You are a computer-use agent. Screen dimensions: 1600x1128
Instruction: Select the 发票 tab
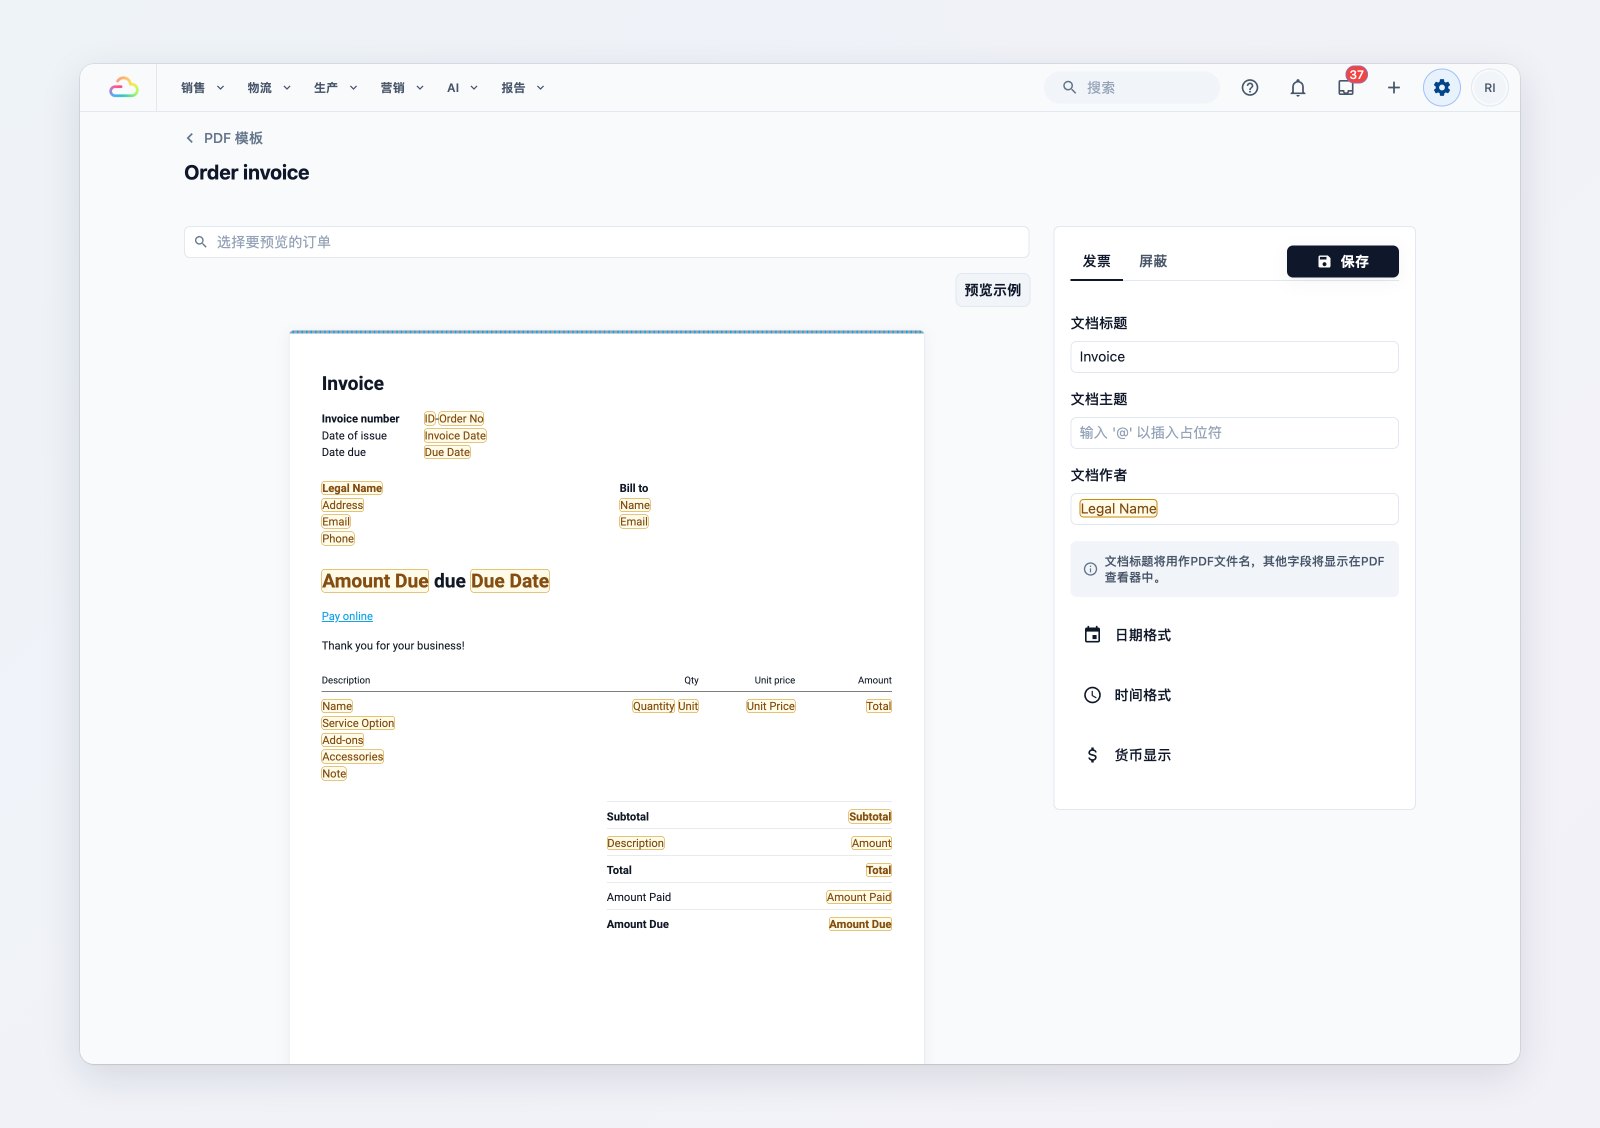point(1097,261)
